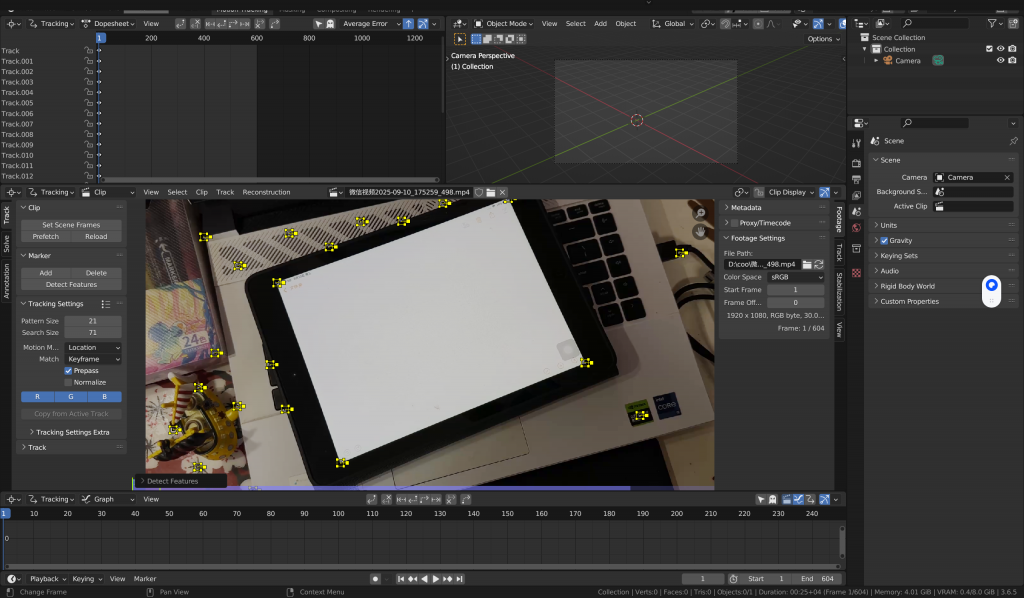
Task: Open the Color Space sRGB dropdown
Action: (x=796, y=277)
